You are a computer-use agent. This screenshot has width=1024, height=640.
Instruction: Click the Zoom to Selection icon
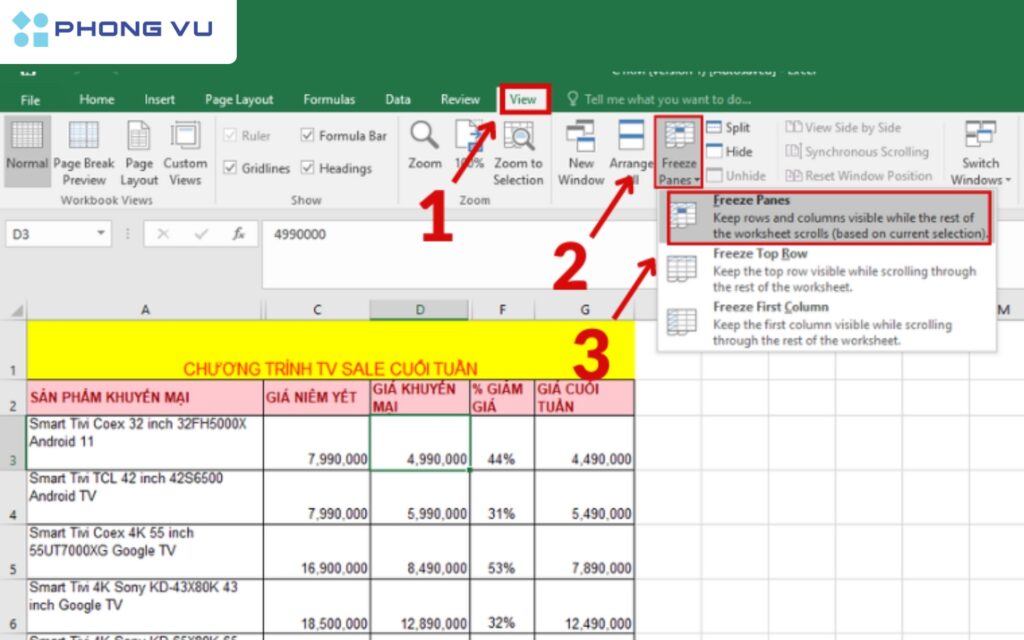click(519, 136)
